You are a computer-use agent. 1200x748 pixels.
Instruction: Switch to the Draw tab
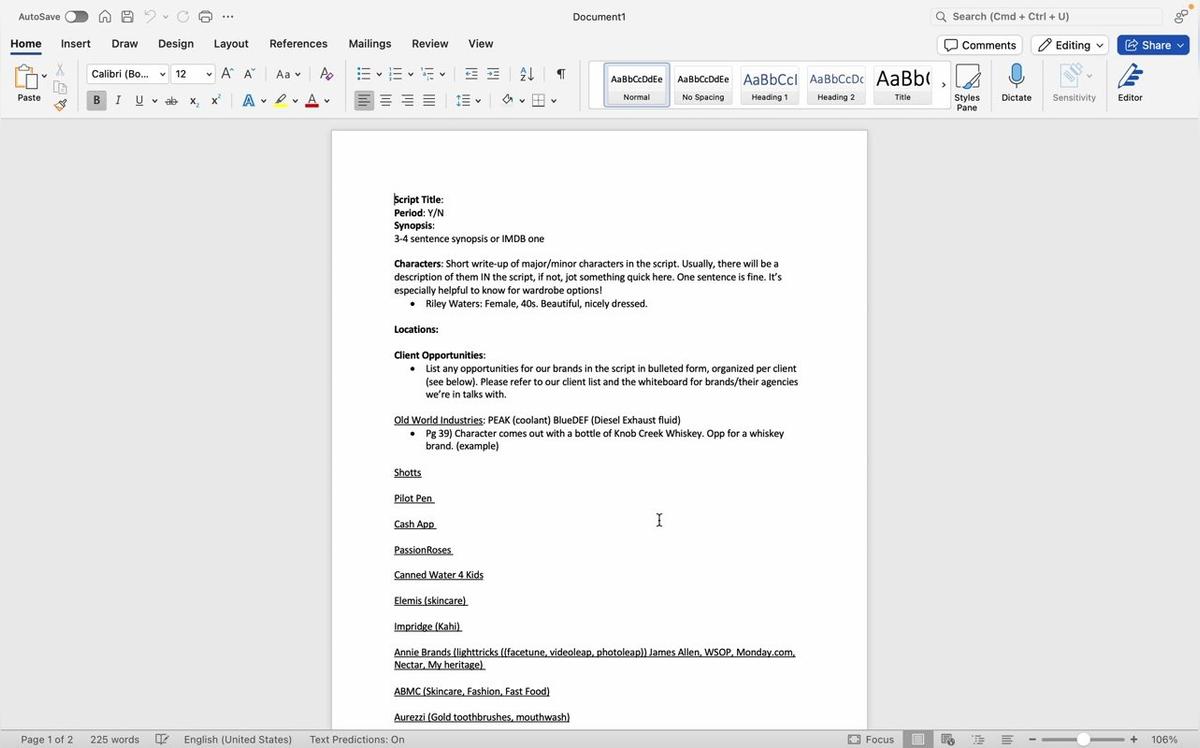[125, 44]
